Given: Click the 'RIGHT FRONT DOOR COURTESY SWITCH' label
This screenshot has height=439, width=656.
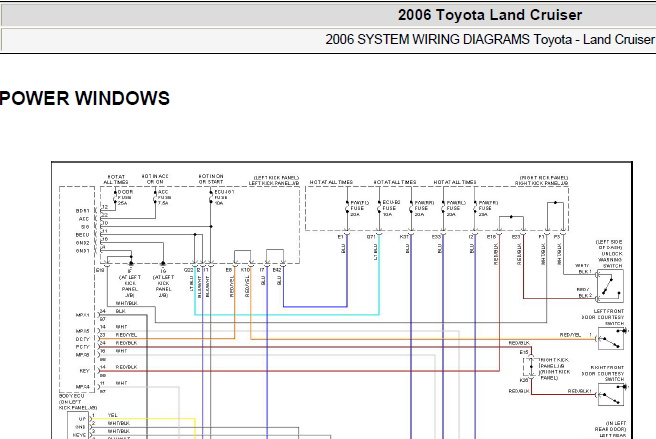Looking at the screenshot, I should (x=603, y=373).
